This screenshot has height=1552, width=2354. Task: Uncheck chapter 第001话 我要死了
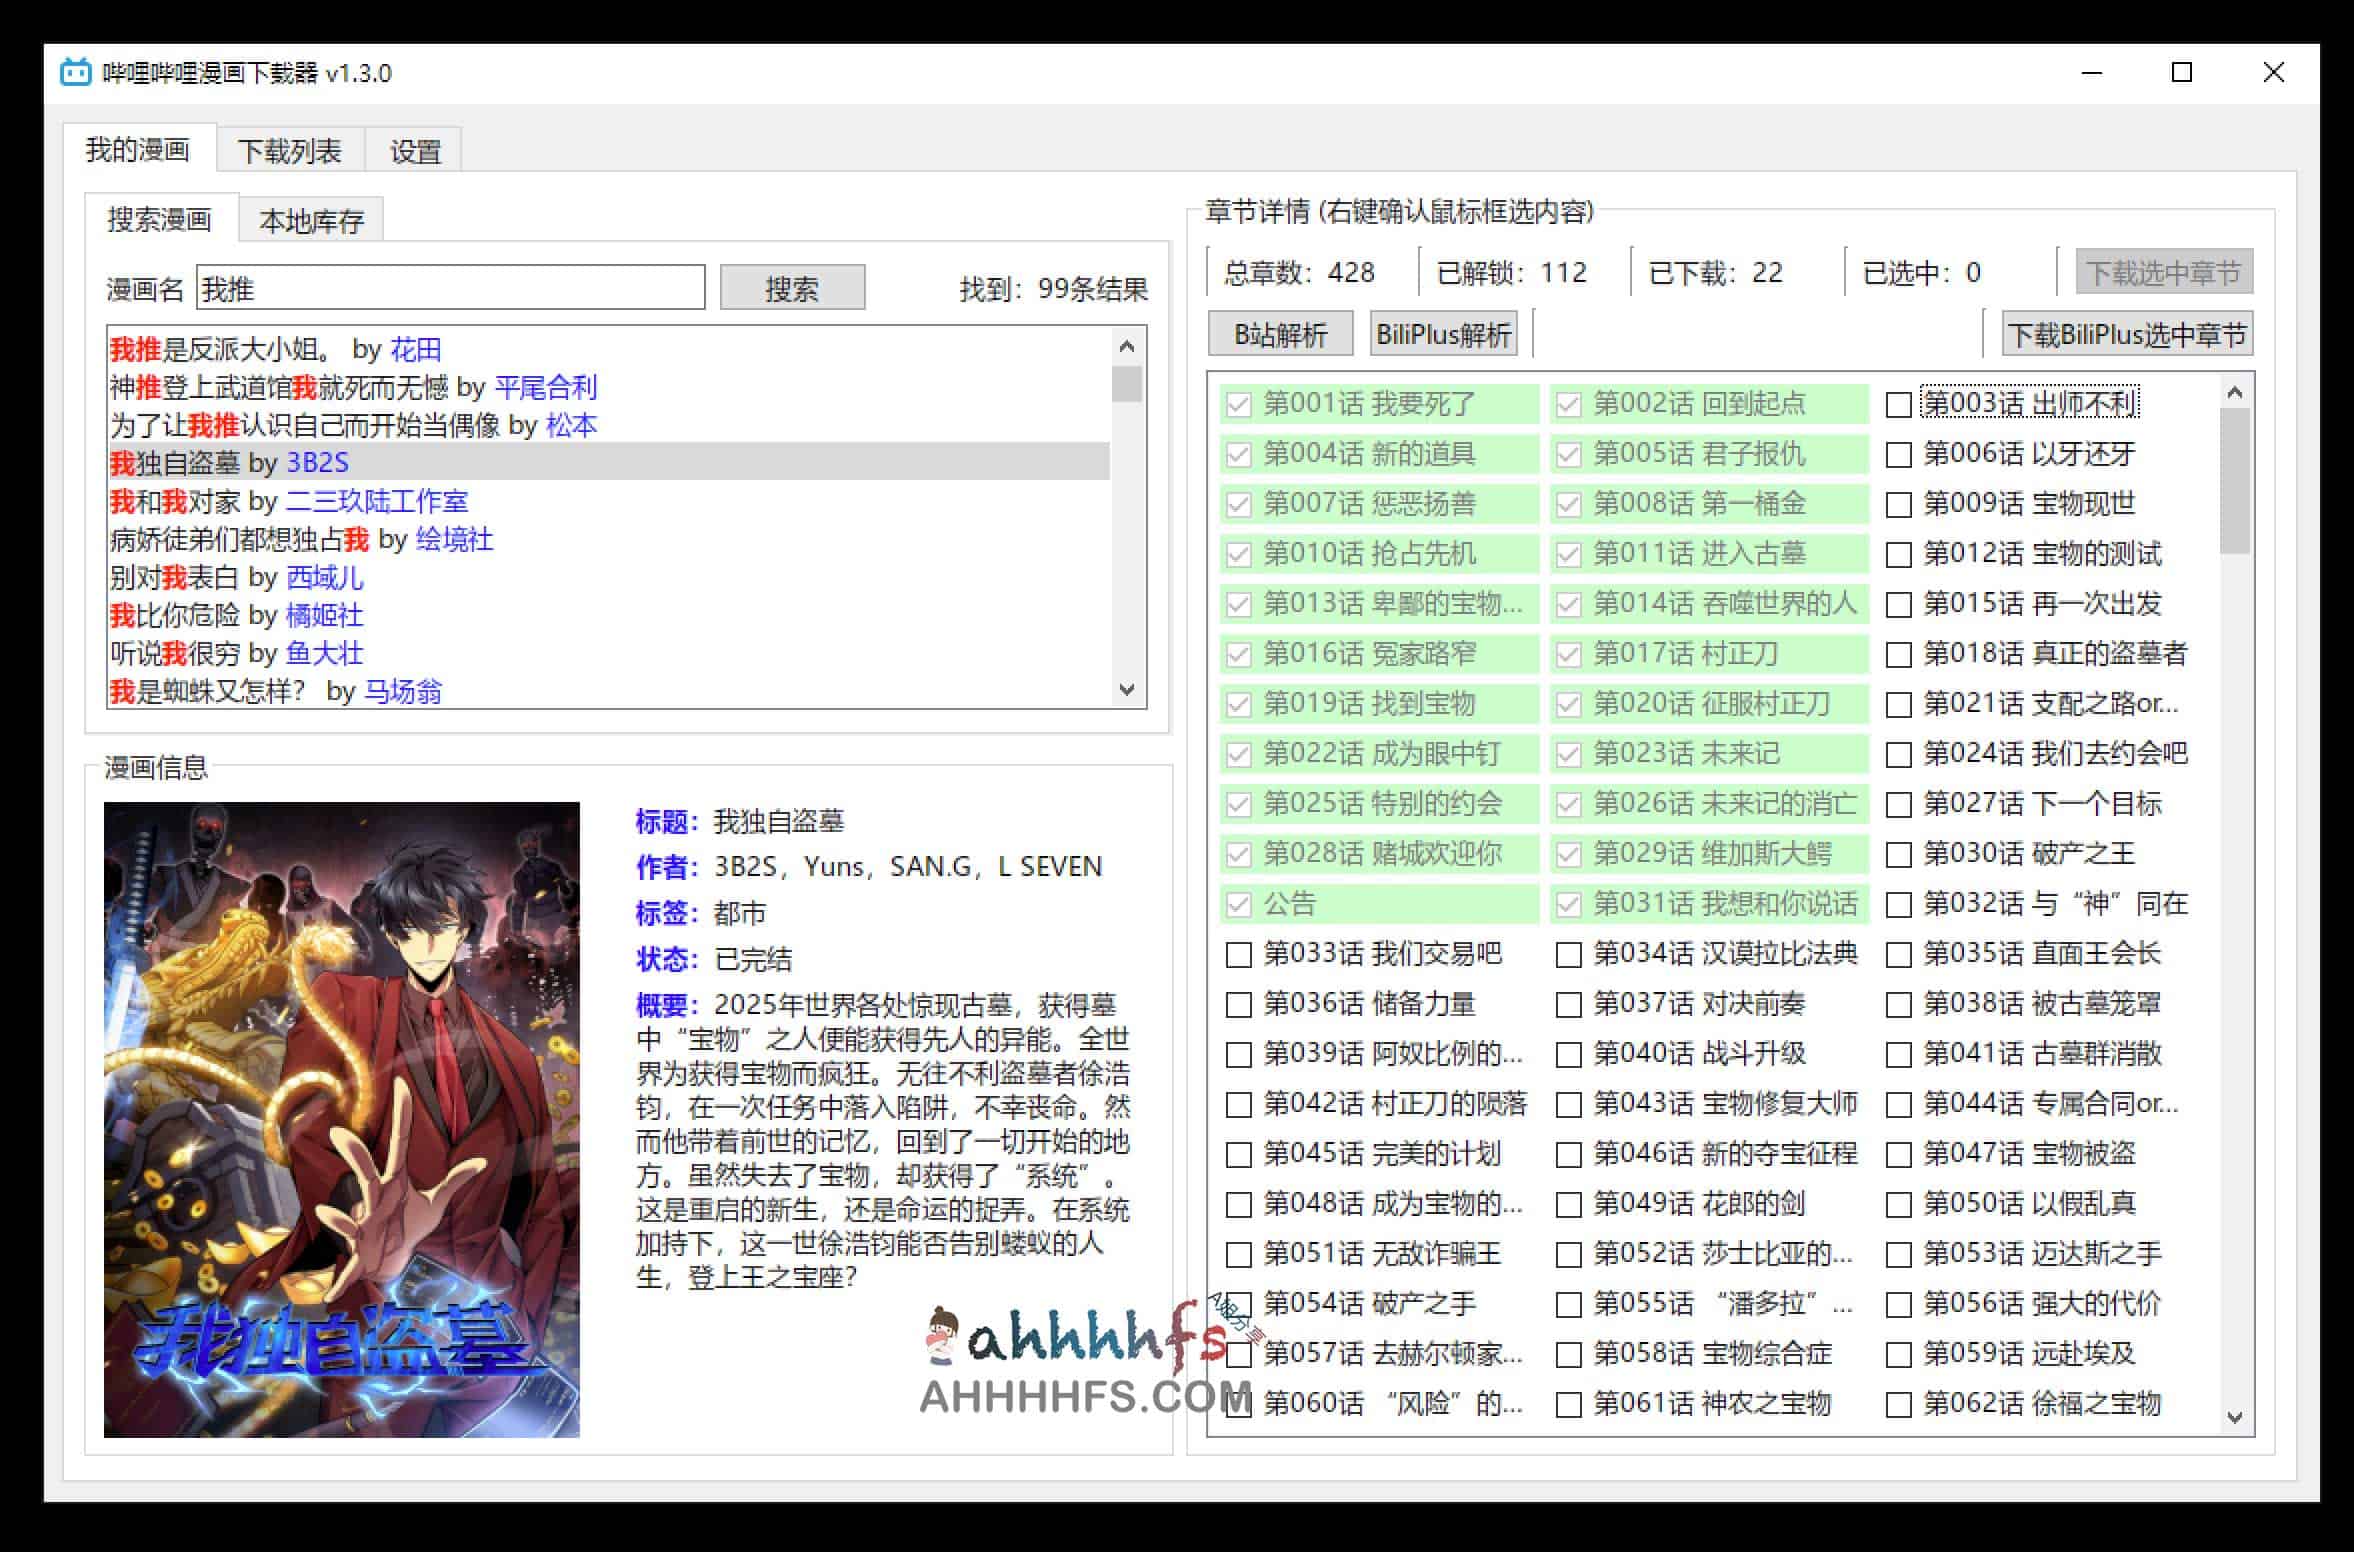(x=1237, y=405)
